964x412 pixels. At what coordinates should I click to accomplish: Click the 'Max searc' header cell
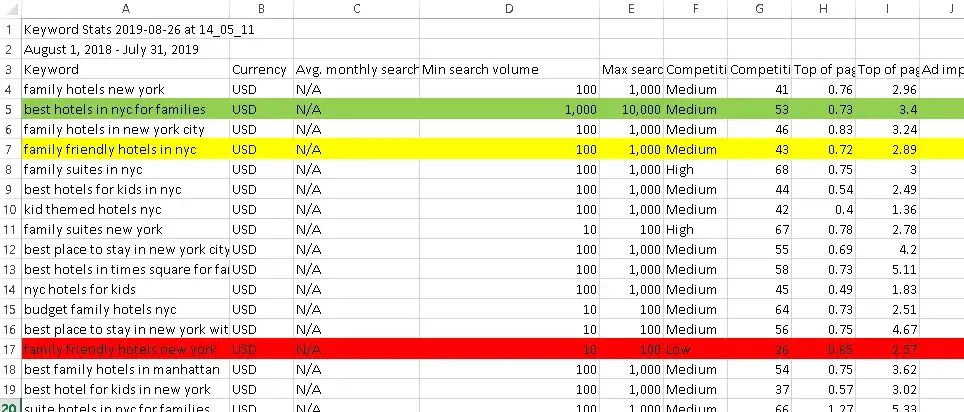pos(631,69)
